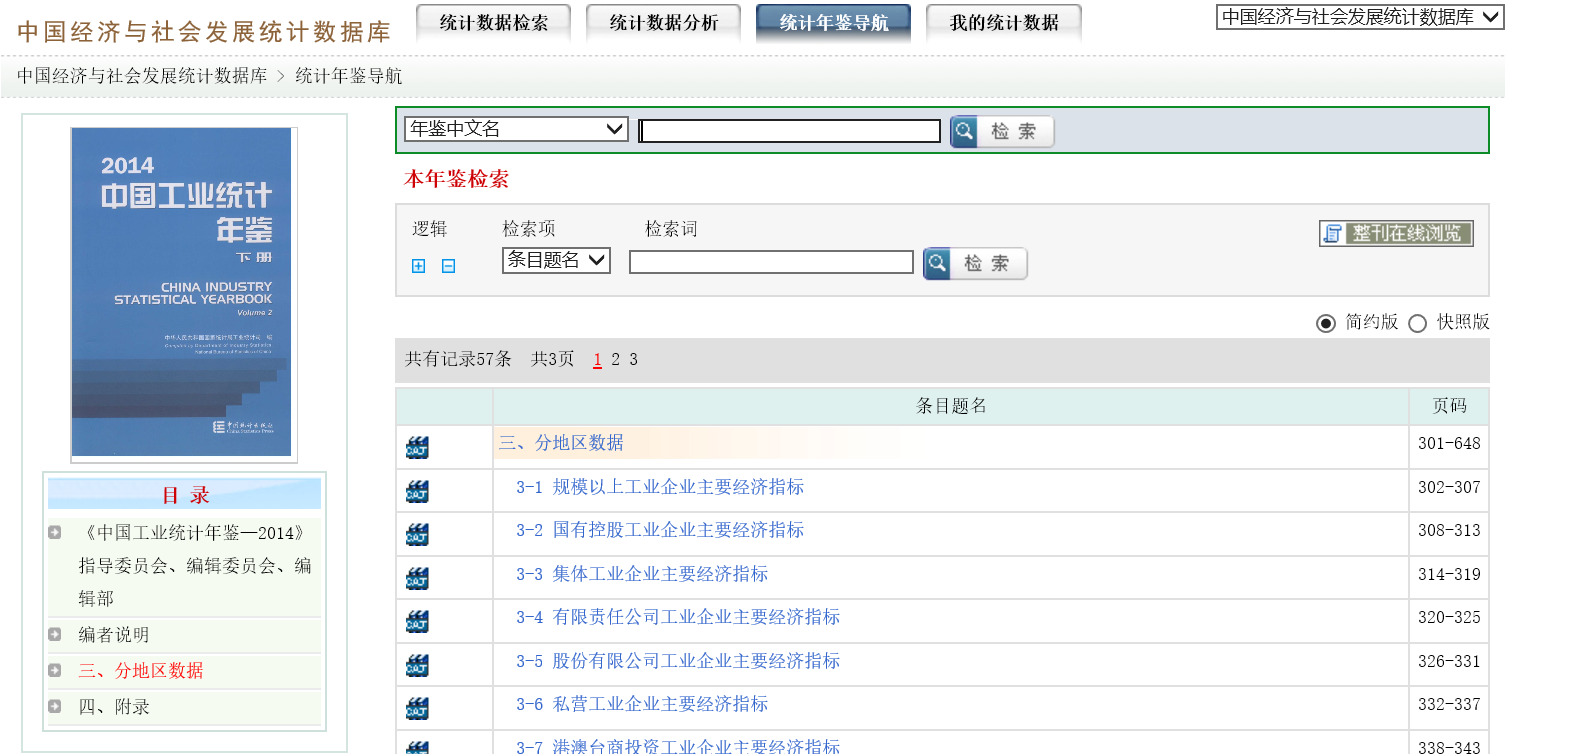The width and height of the screenshot is (1574, 754).
Task: Select 三、分地区数据 in the directory
Action: pos(141,671)
